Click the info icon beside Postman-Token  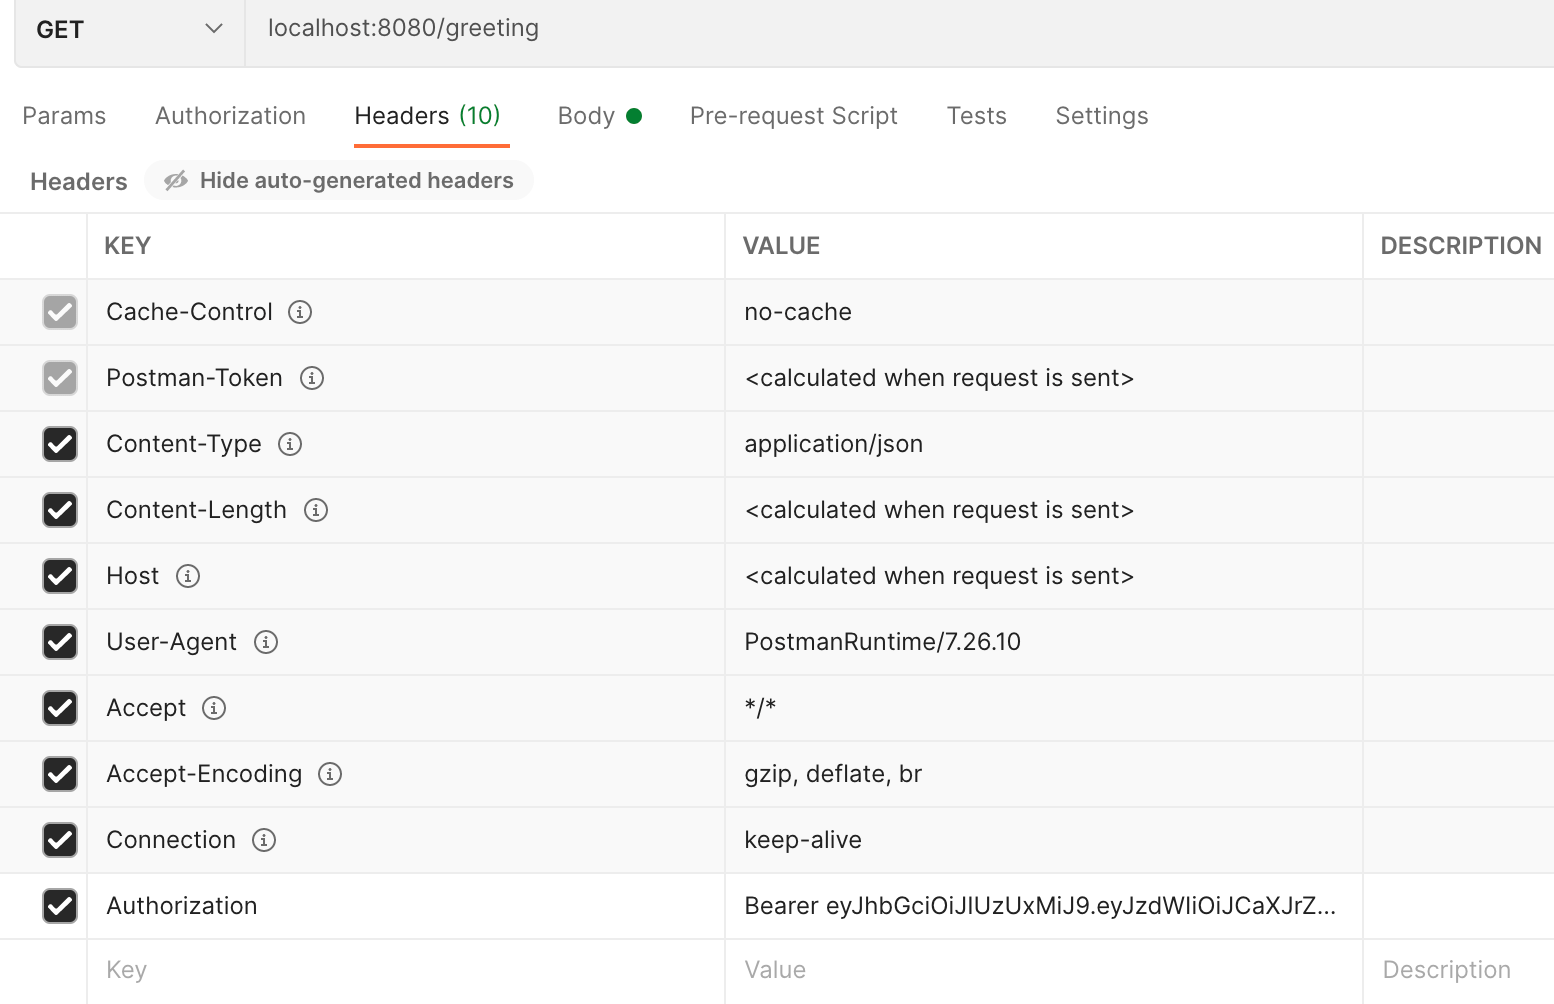click(x=312, y=378)
